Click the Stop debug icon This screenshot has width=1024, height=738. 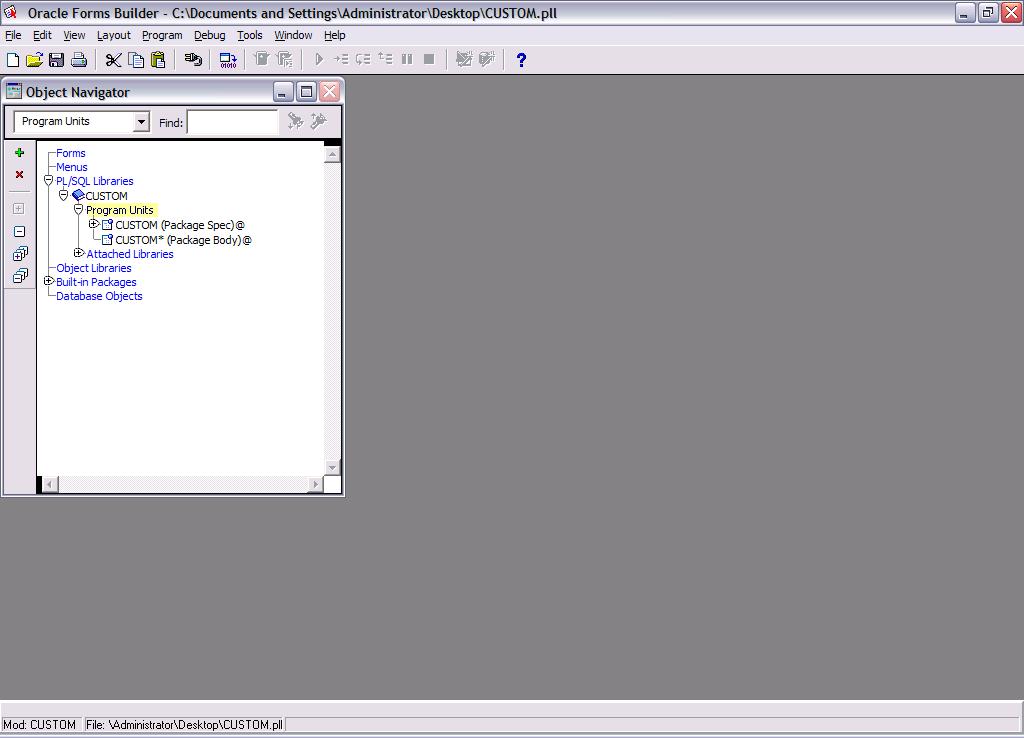(x=429, y=60)
